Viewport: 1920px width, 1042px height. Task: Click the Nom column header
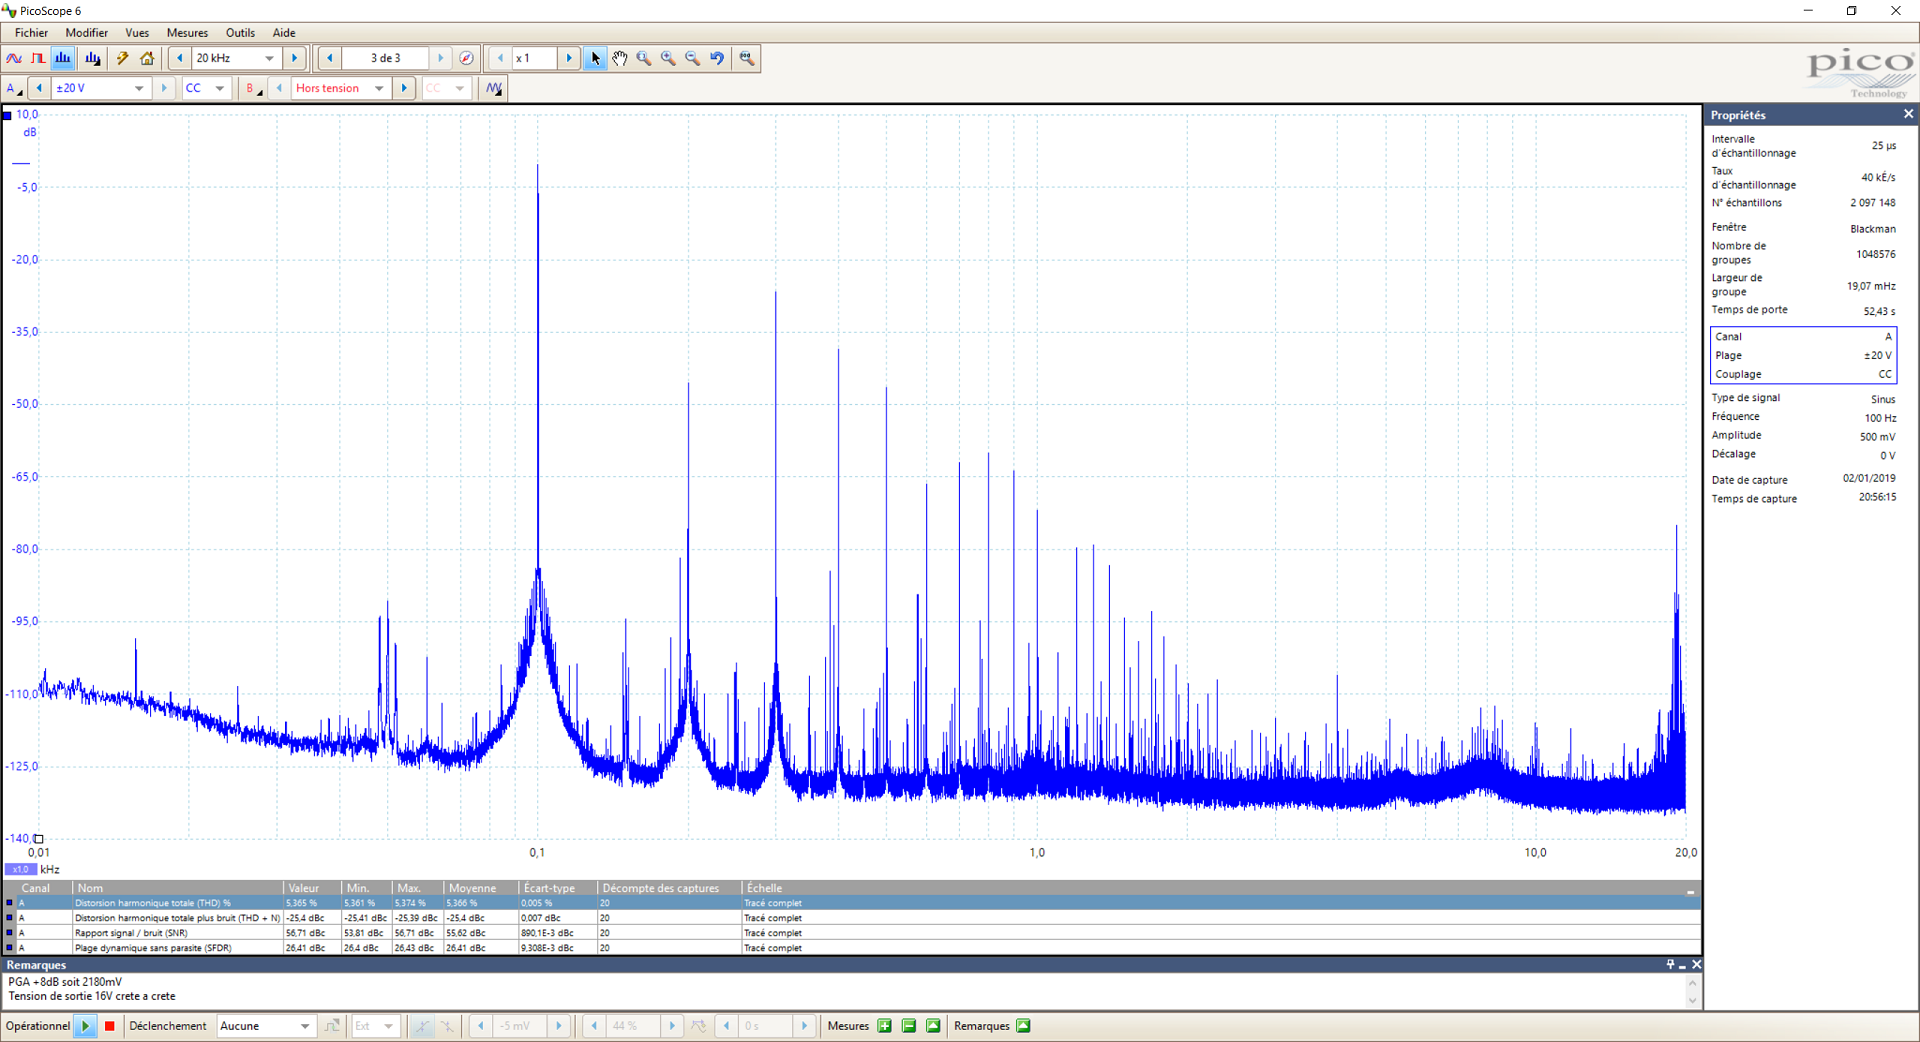[x=178, y=888]
